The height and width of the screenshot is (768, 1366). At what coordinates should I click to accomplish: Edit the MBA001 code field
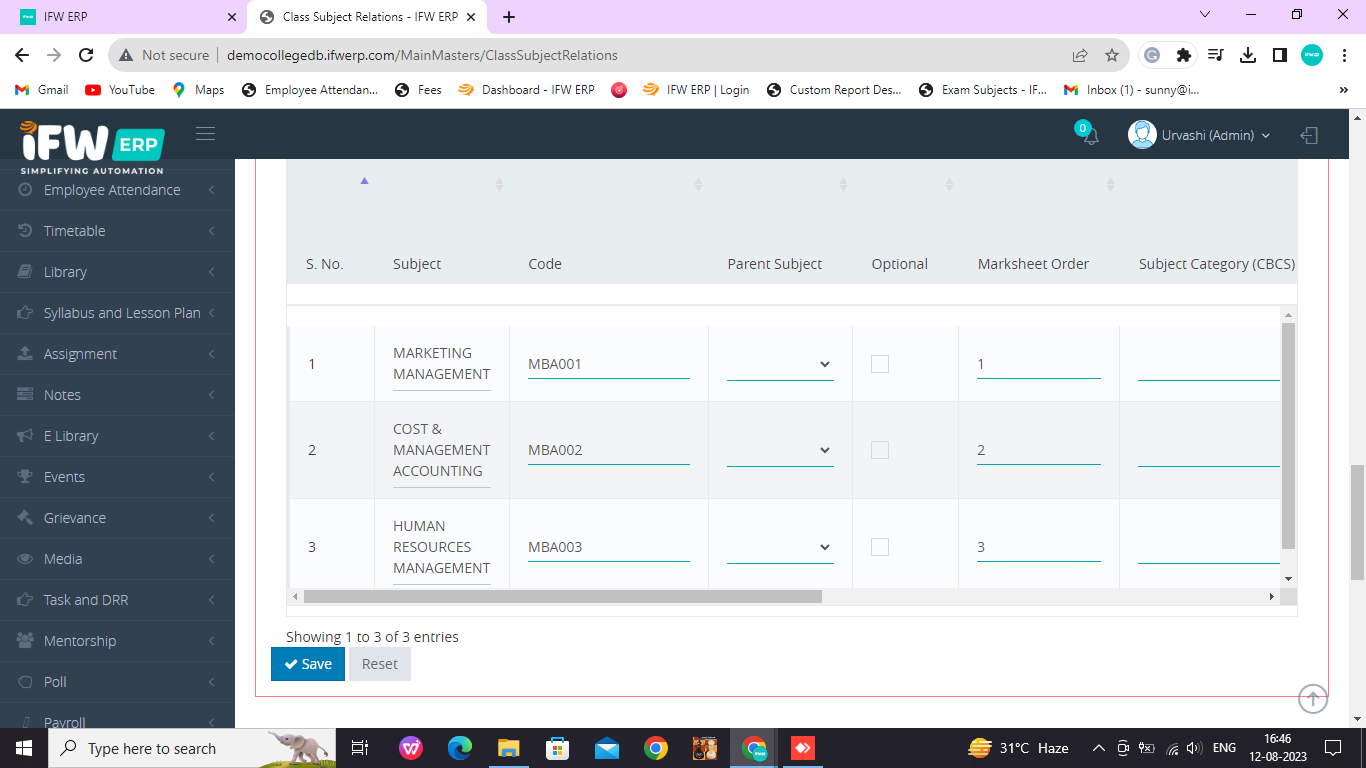pyautogui.click(x=609, y=364)
